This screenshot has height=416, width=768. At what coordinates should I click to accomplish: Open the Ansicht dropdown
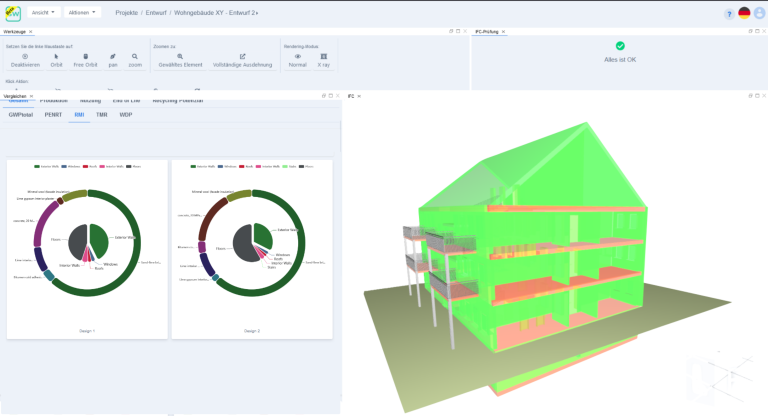click(x=44, y=13)
